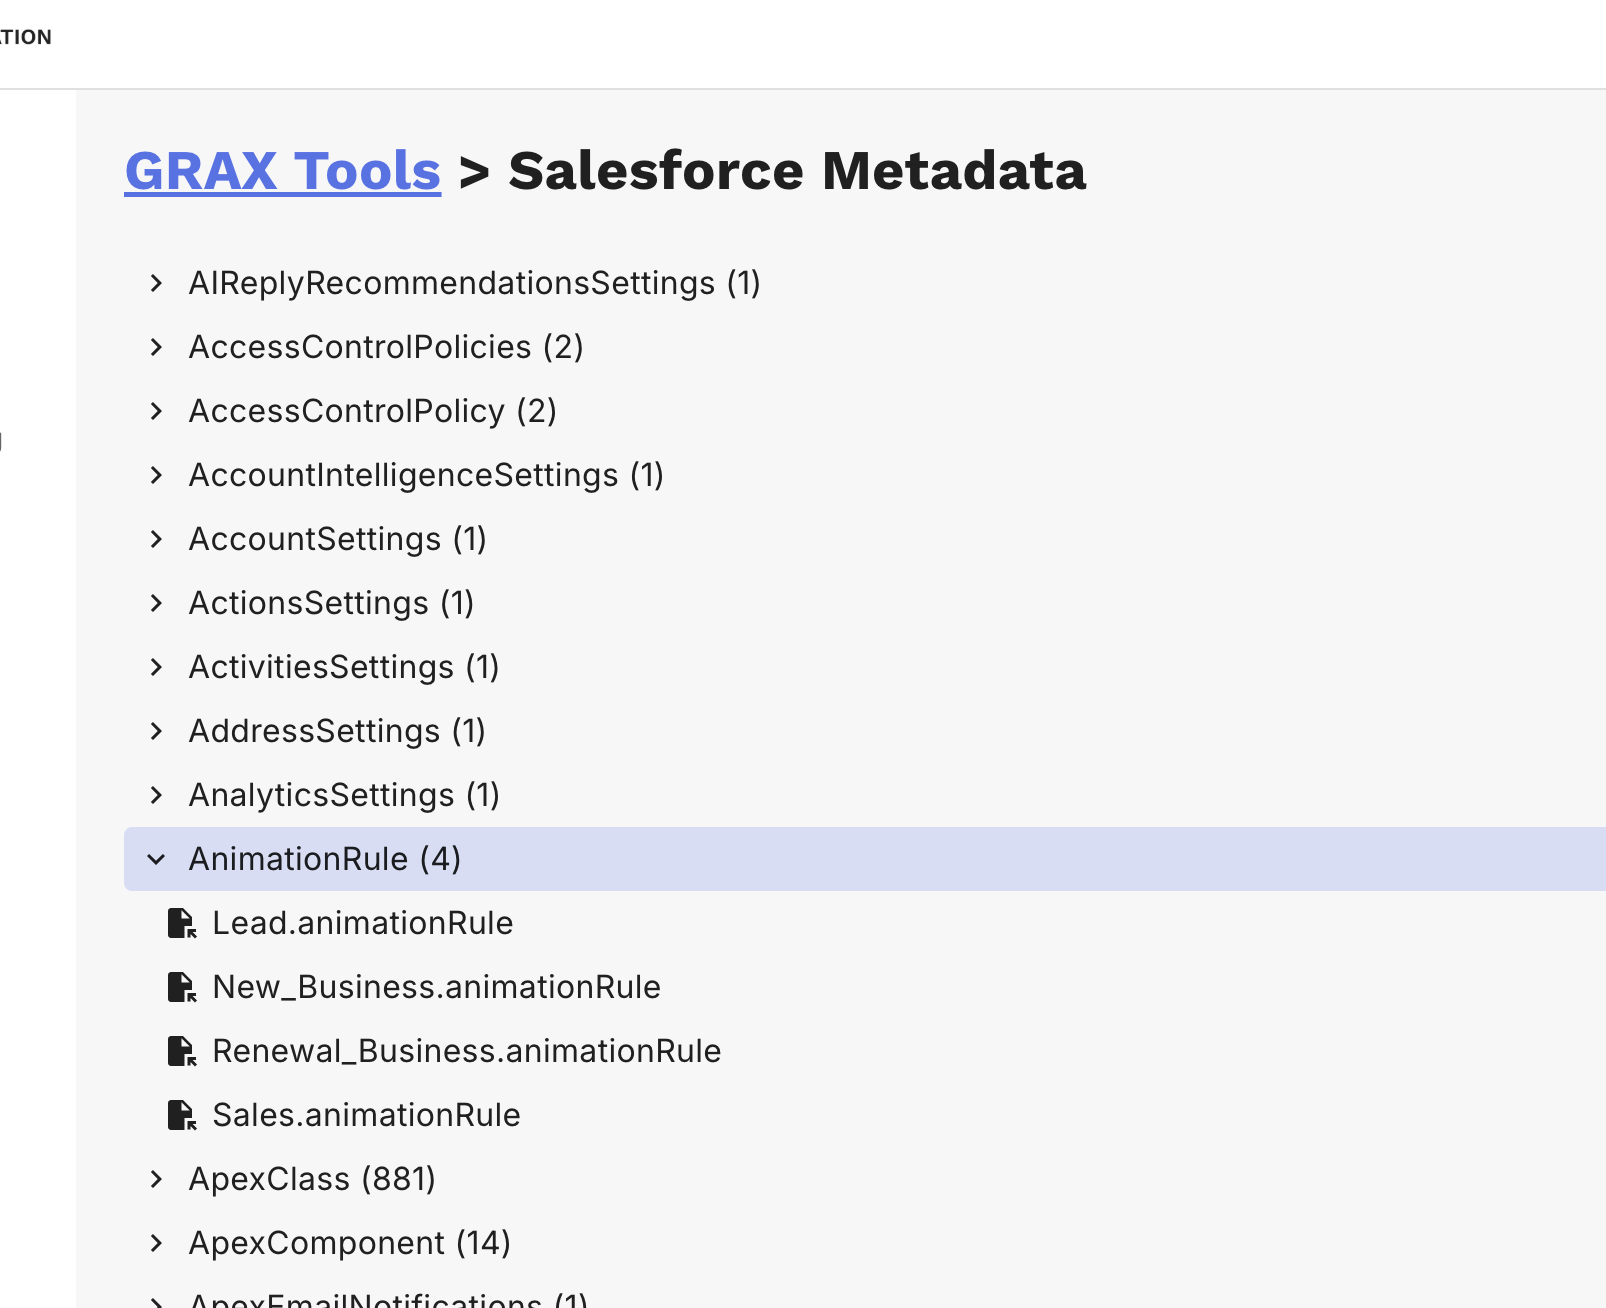This screenshot has width=1606, height=1308.
Task: Open the Sales.animationRule file
Action: [366, 1115]
